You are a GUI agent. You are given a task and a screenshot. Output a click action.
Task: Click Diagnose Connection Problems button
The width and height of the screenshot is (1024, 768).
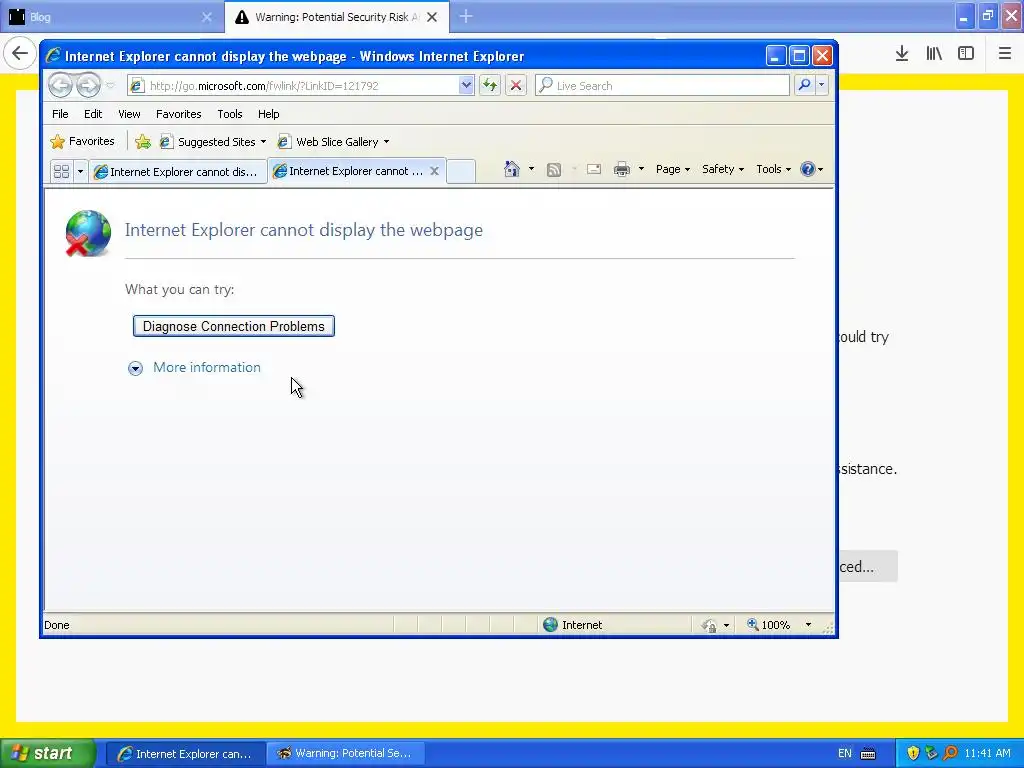pos(234,326)
